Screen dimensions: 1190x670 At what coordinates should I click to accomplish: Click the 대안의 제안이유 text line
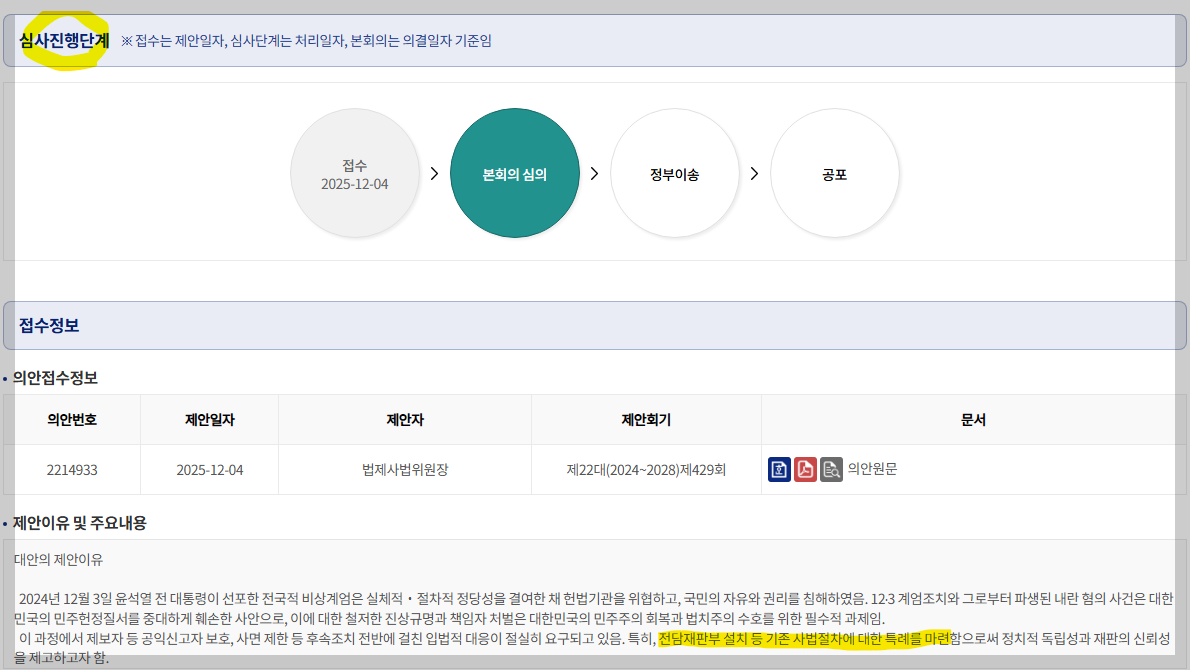click(x=58, y=560)
